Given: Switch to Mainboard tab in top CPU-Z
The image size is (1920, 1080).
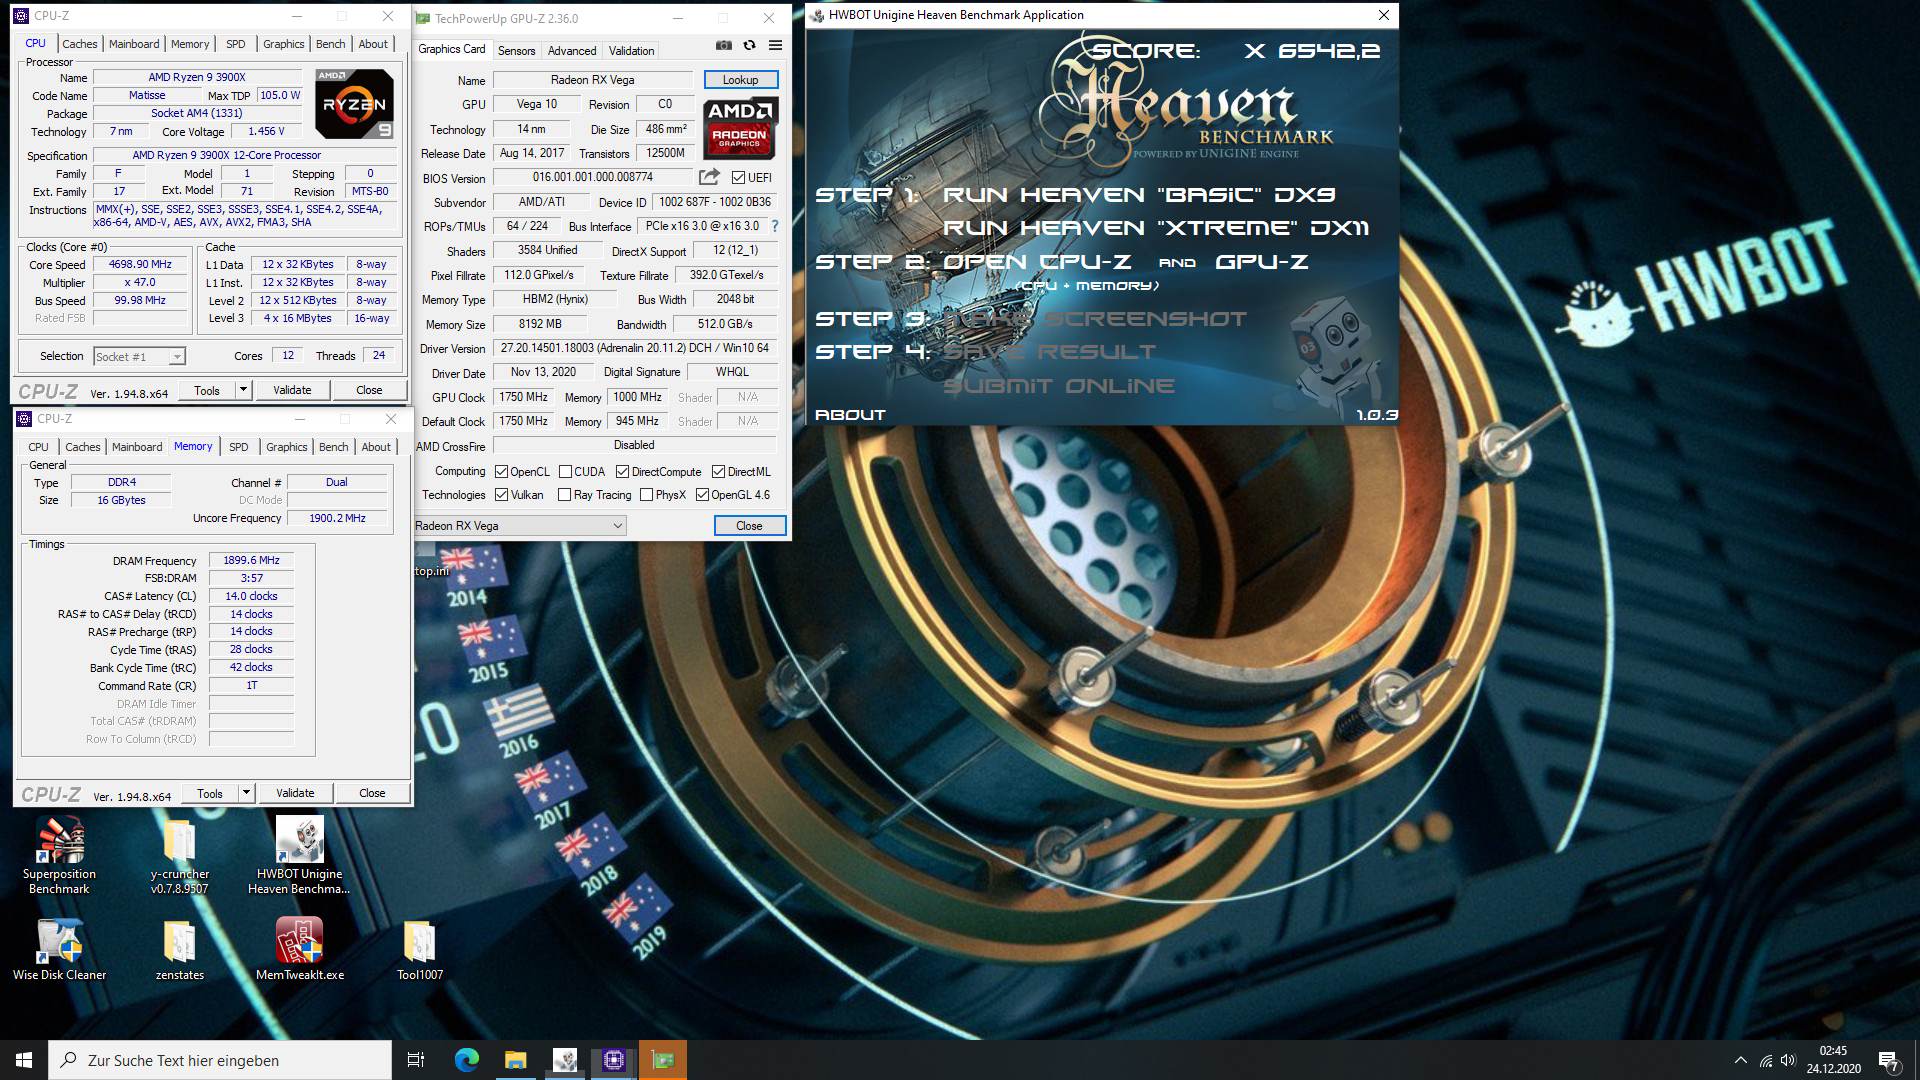Looking at the screenshot, I should tap(134, 44).
